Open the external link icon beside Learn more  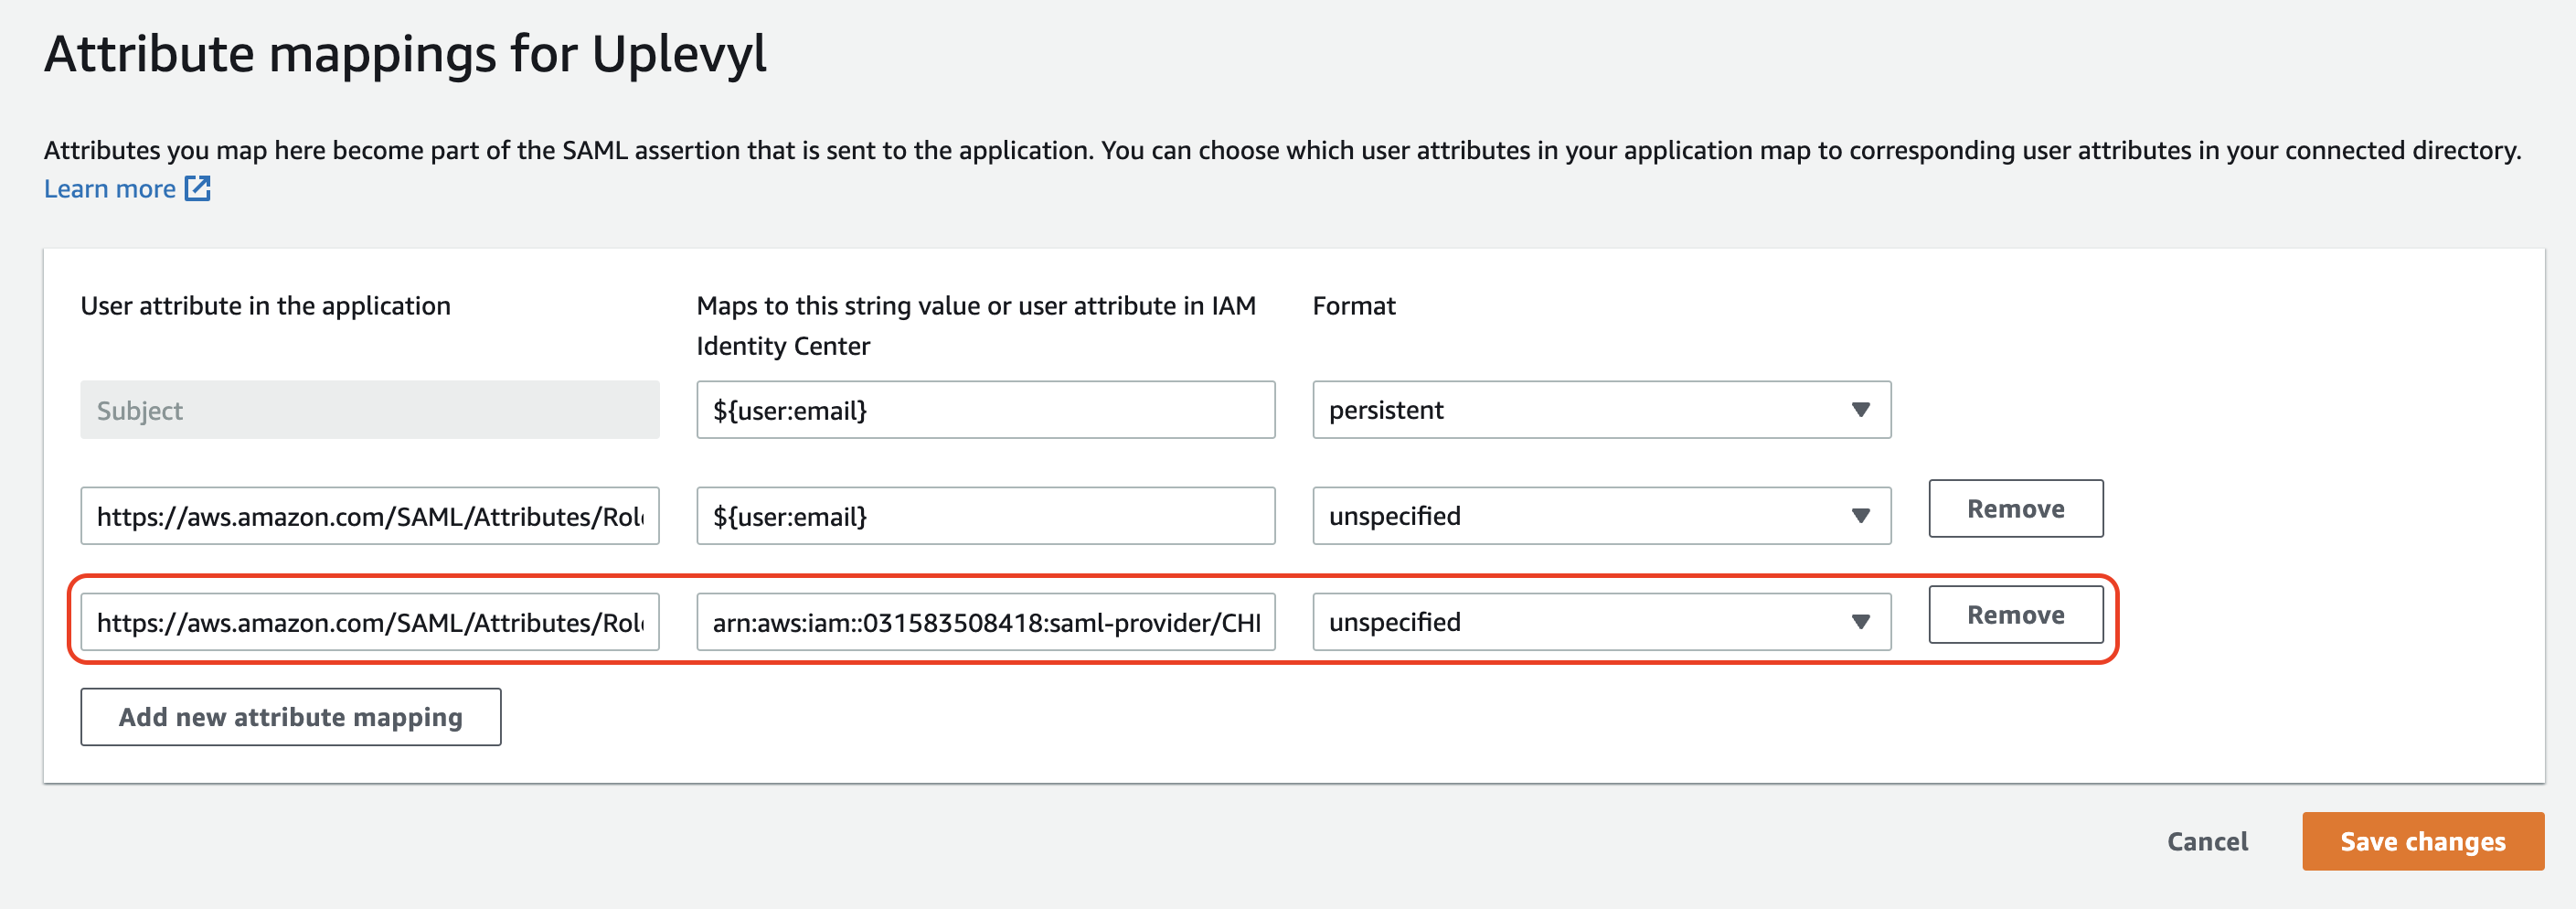pos(198,188)
